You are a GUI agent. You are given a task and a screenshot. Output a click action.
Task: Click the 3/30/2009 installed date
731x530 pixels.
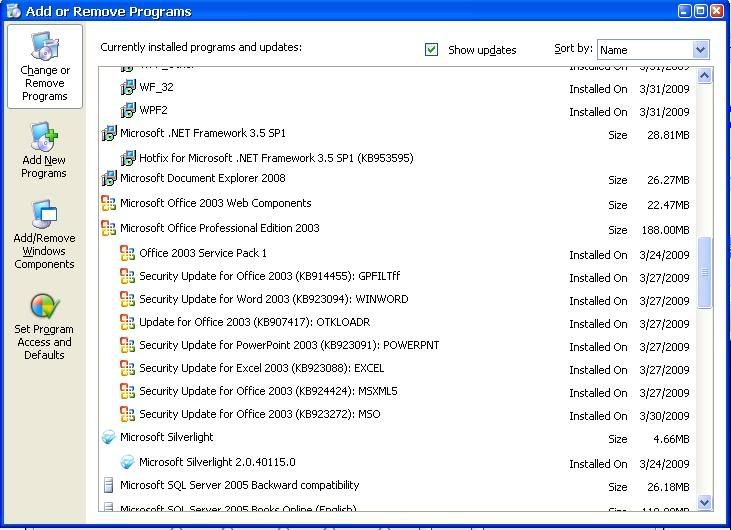[x=664, y=416]
